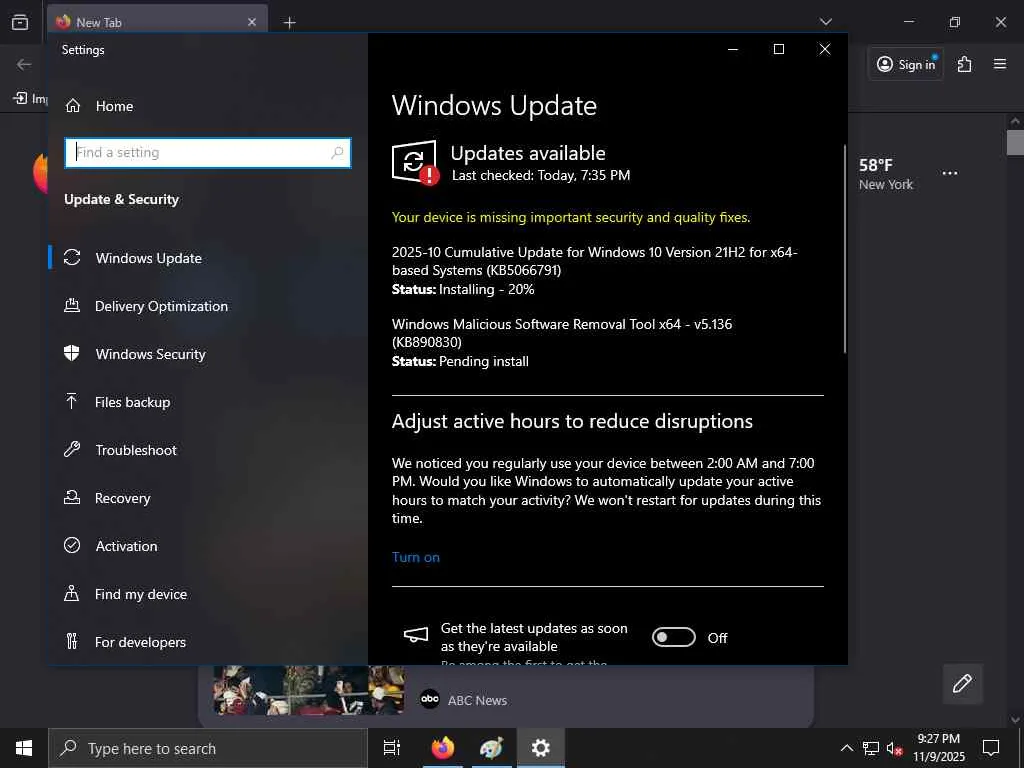Close the New Tab tab in Firefox
1024x768 pixels.
click(251, 22)
